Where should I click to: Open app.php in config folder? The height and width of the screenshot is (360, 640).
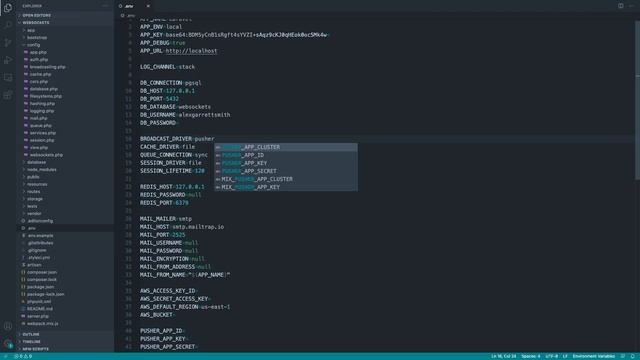[x=65, y=52]
